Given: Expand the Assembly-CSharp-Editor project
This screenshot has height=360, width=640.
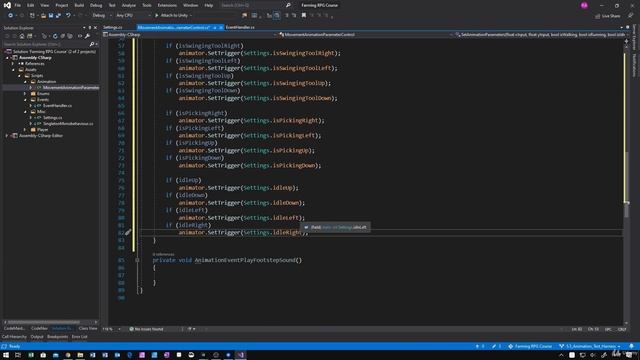Looking at the screenshot, I should click(x=7, y=136).
